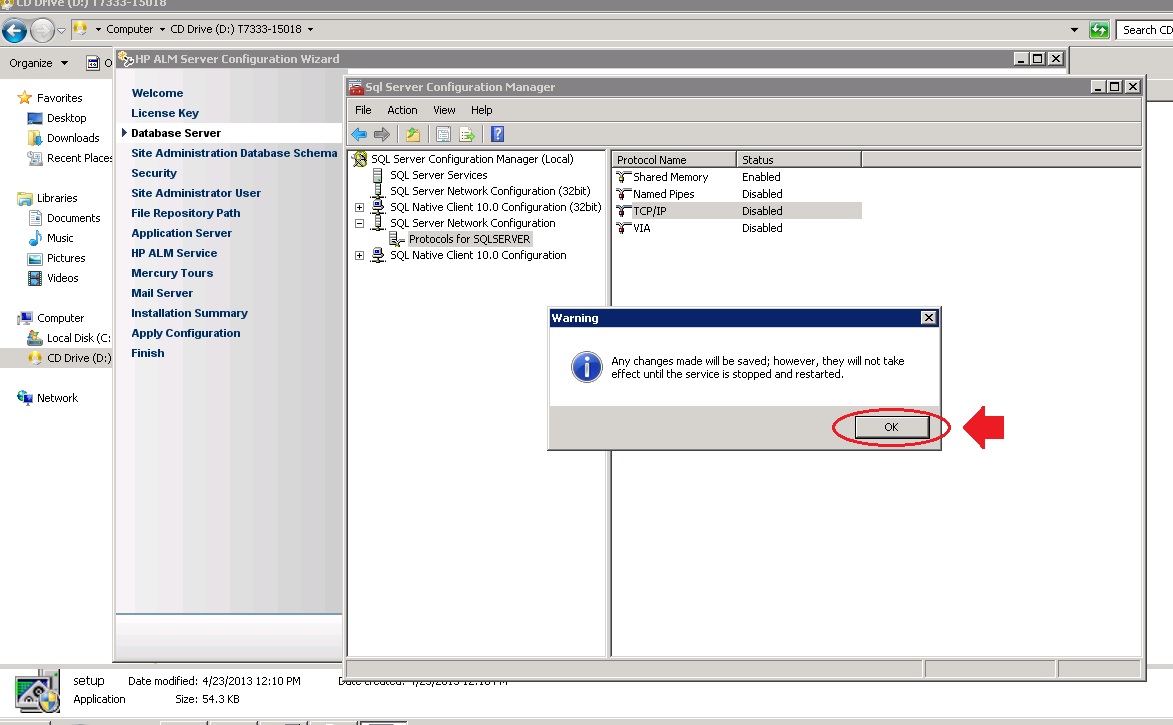Viewport: 1173px width, 725px height.
Task: Click the Forward arrow toolbar icon
Action: (382, 135)
